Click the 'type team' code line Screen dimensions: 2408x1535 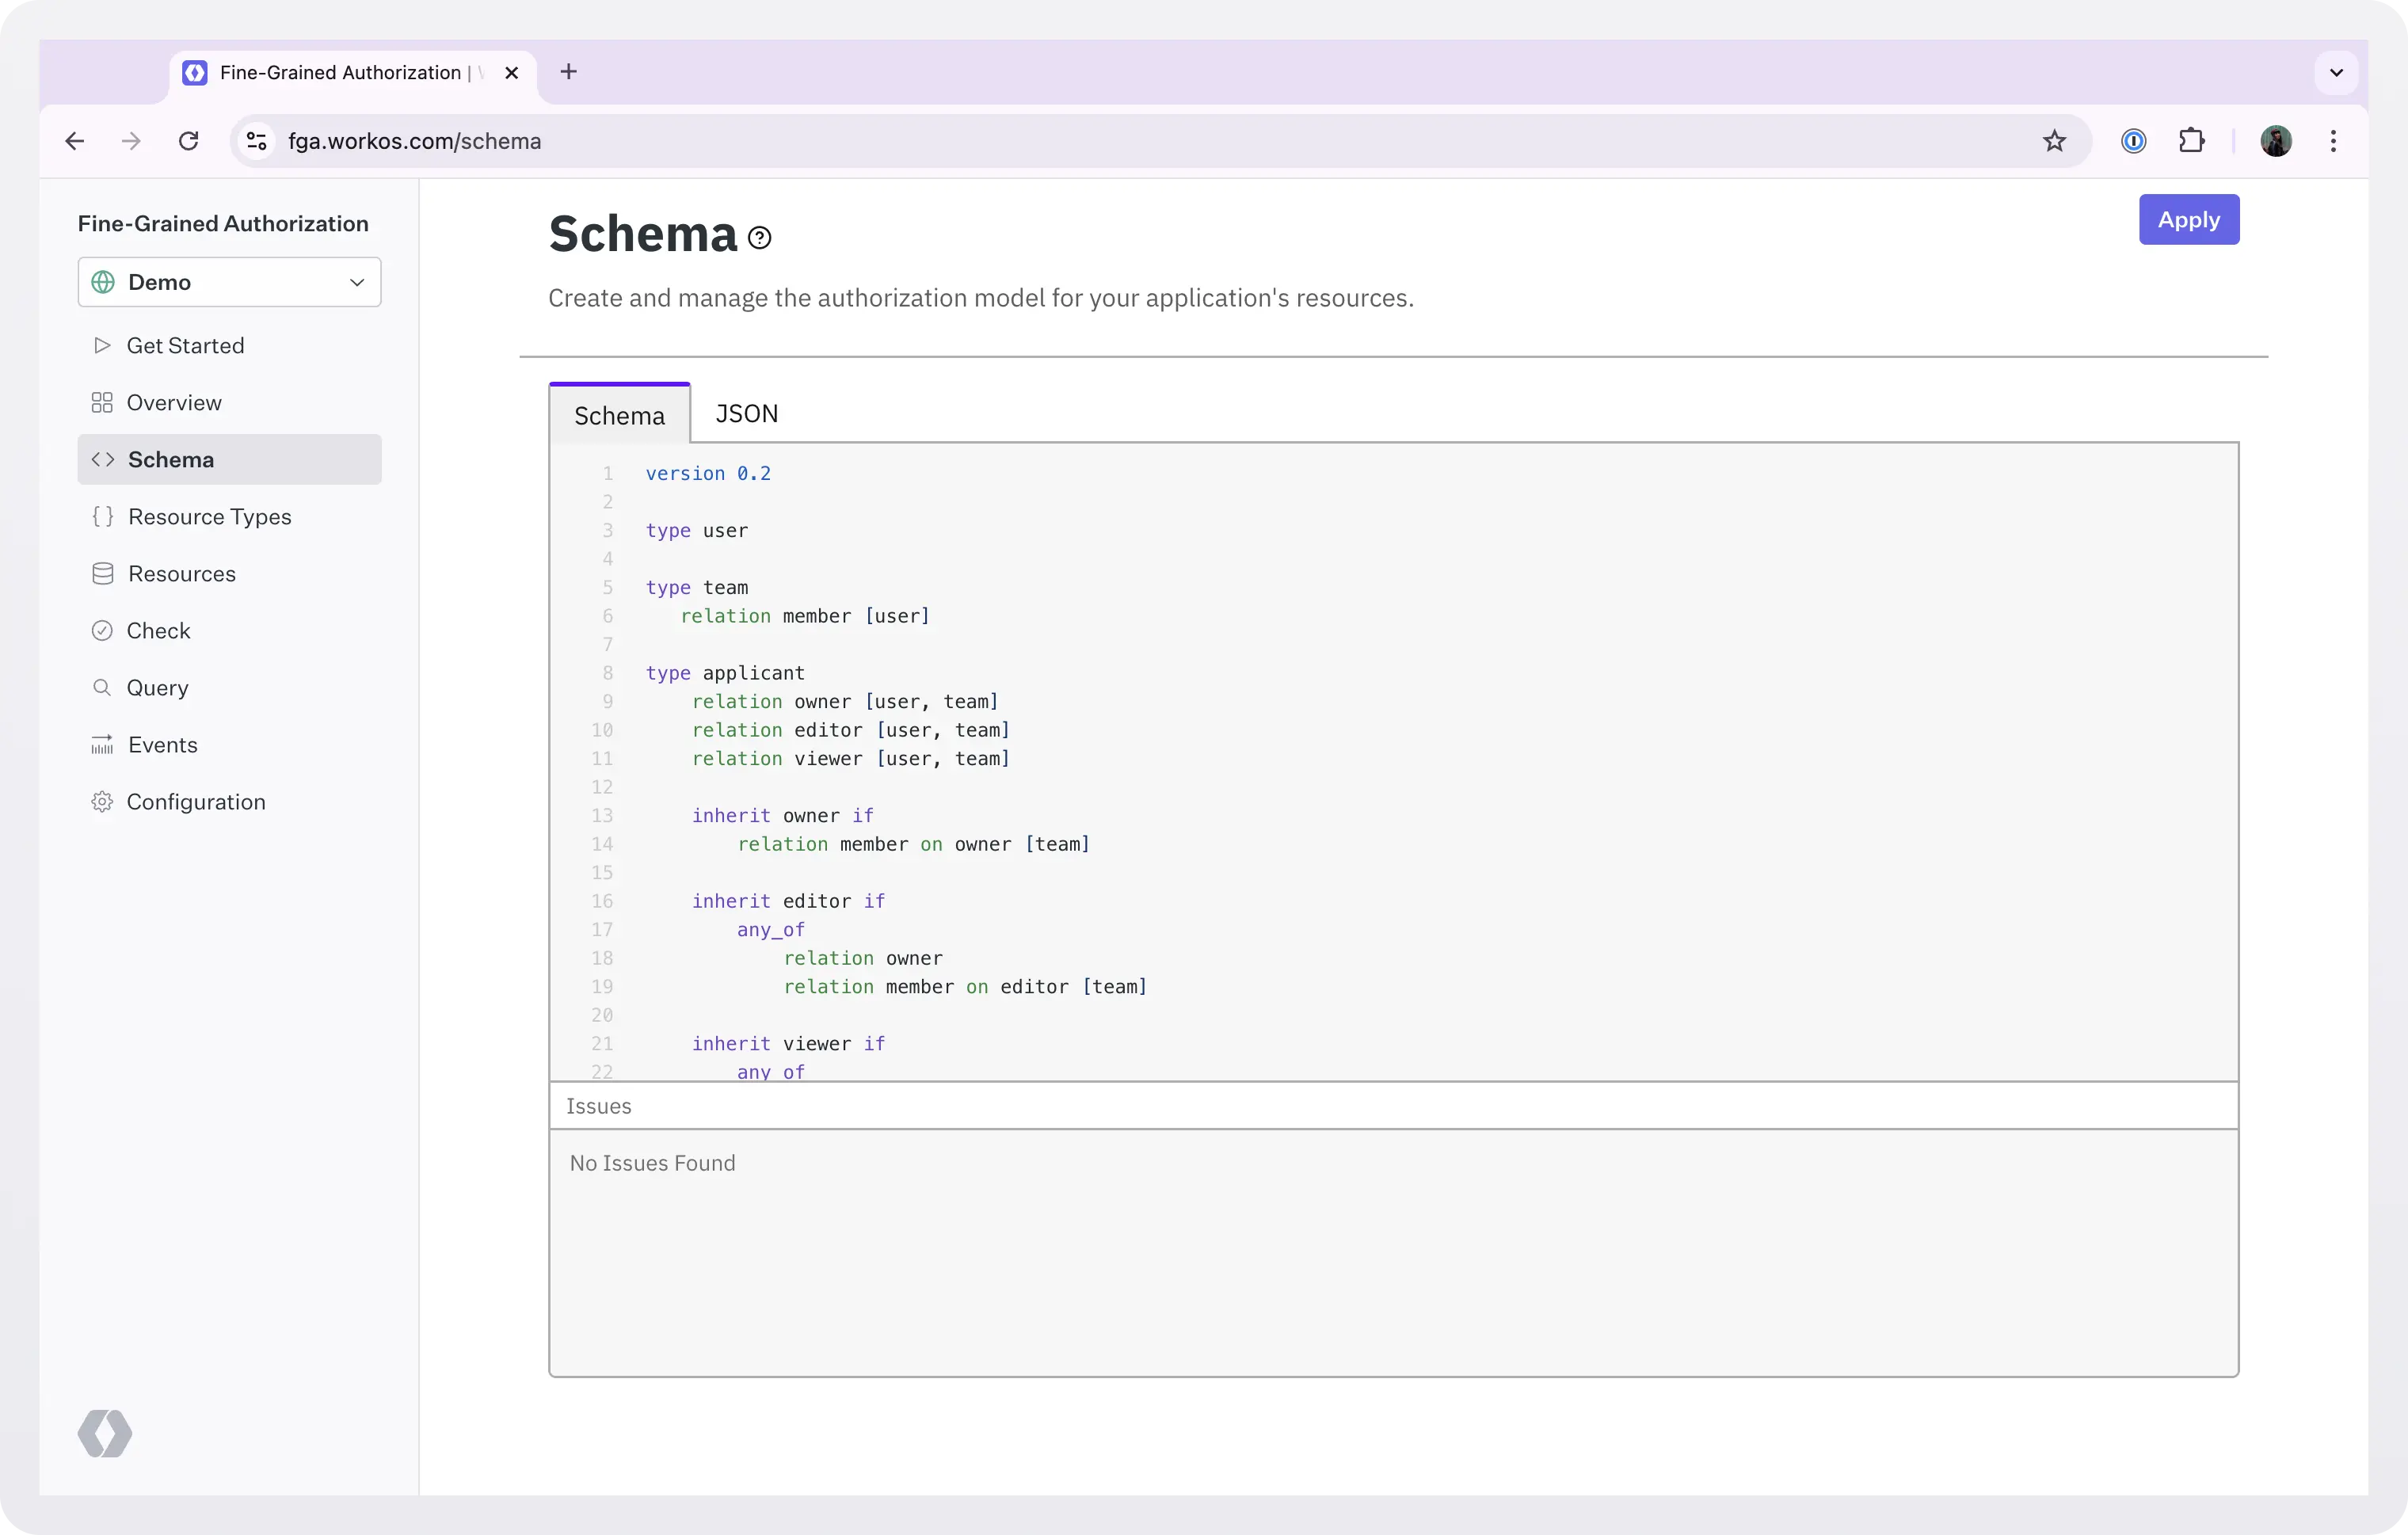click(697, 588)
